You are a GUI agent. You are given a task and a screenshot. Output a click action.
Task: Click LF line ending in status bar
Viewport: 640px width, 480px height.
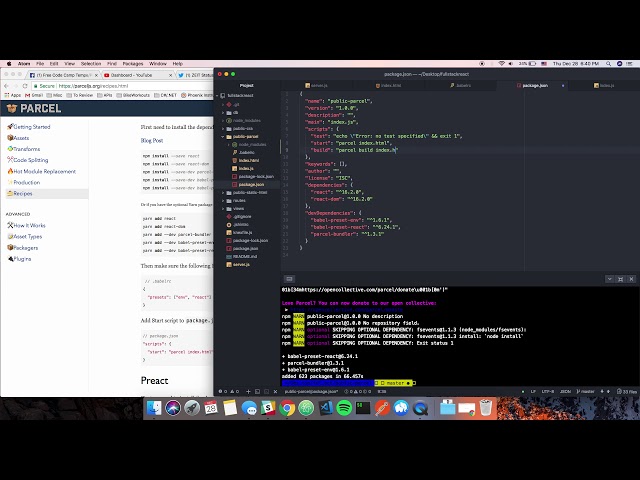[533, 391]
